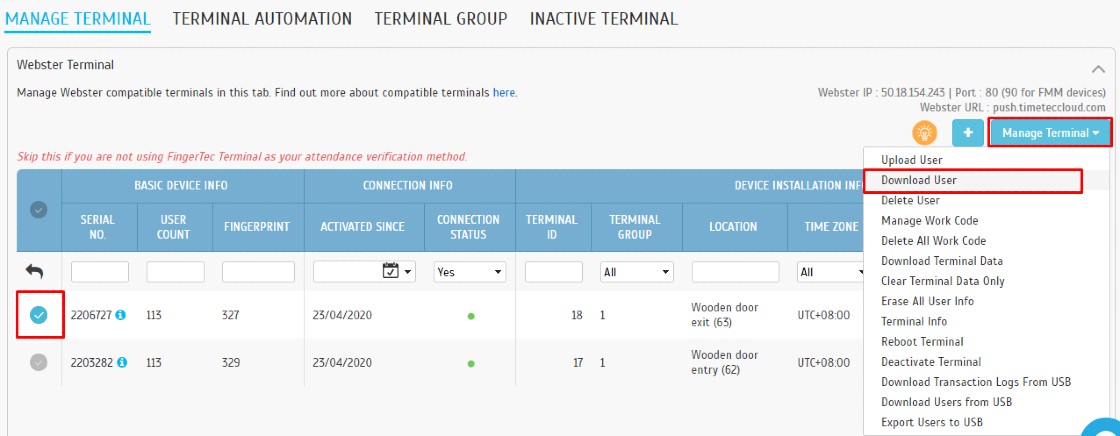Click 'Wooden door exit (63)' location cell
Image resolution: width=1120 pixels, height=436 pixels.
724,314
